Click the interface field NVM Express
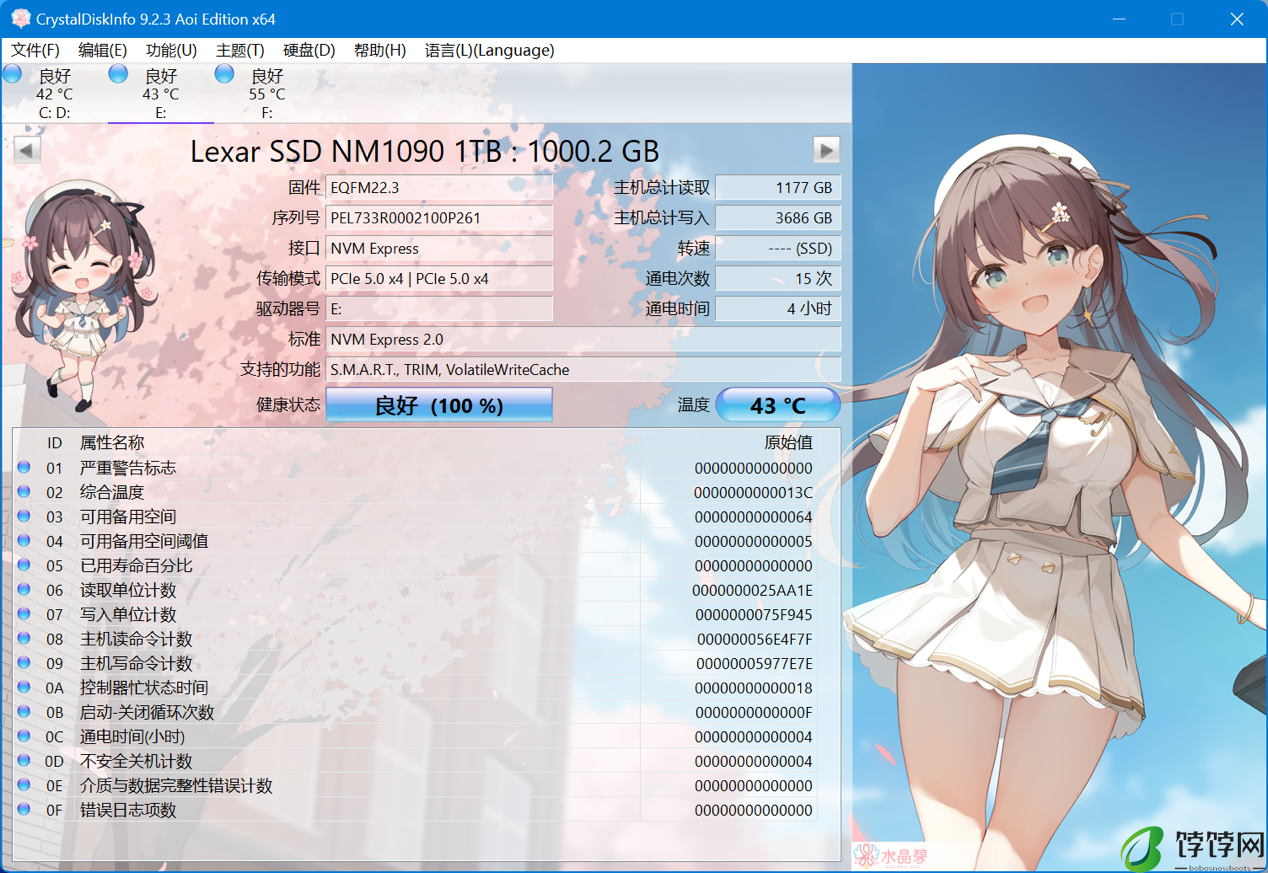The width and height of the screenshot is (1268, 873). (x=439, y=248)
